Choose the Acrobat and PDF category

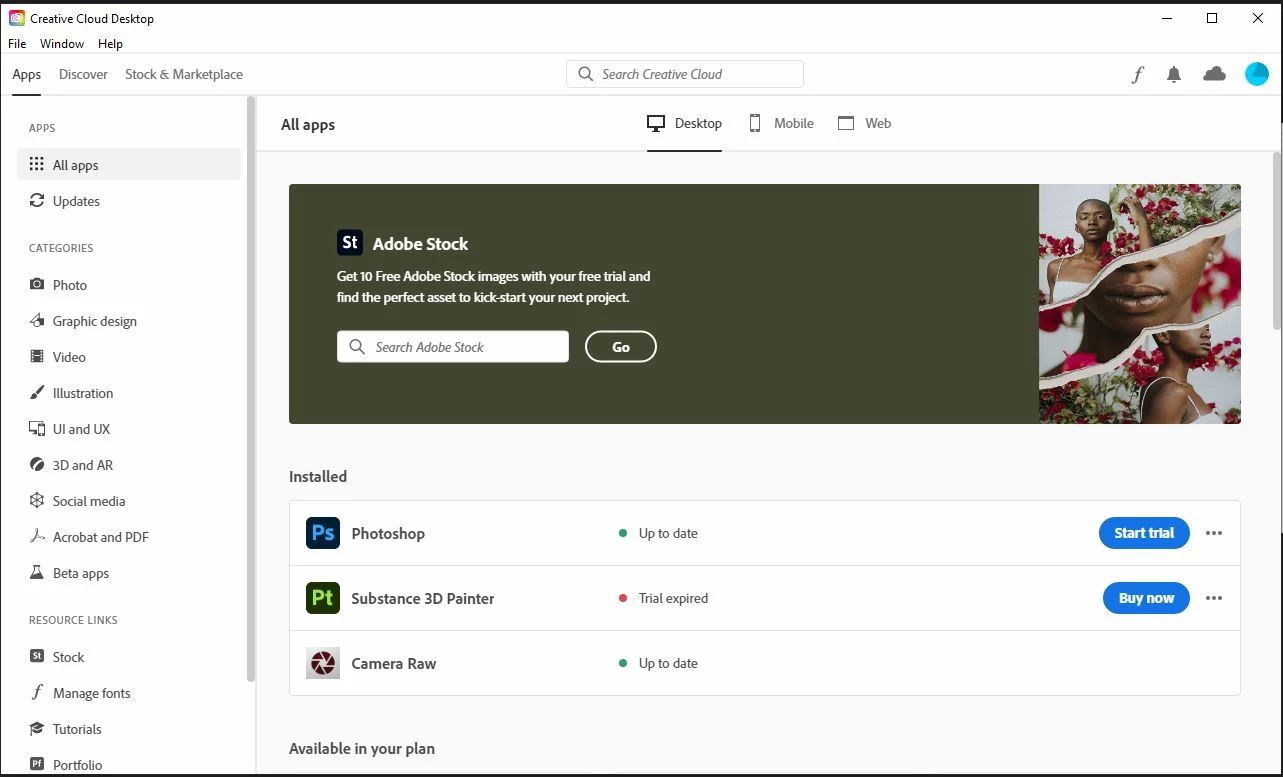click(x=129, y=537)
